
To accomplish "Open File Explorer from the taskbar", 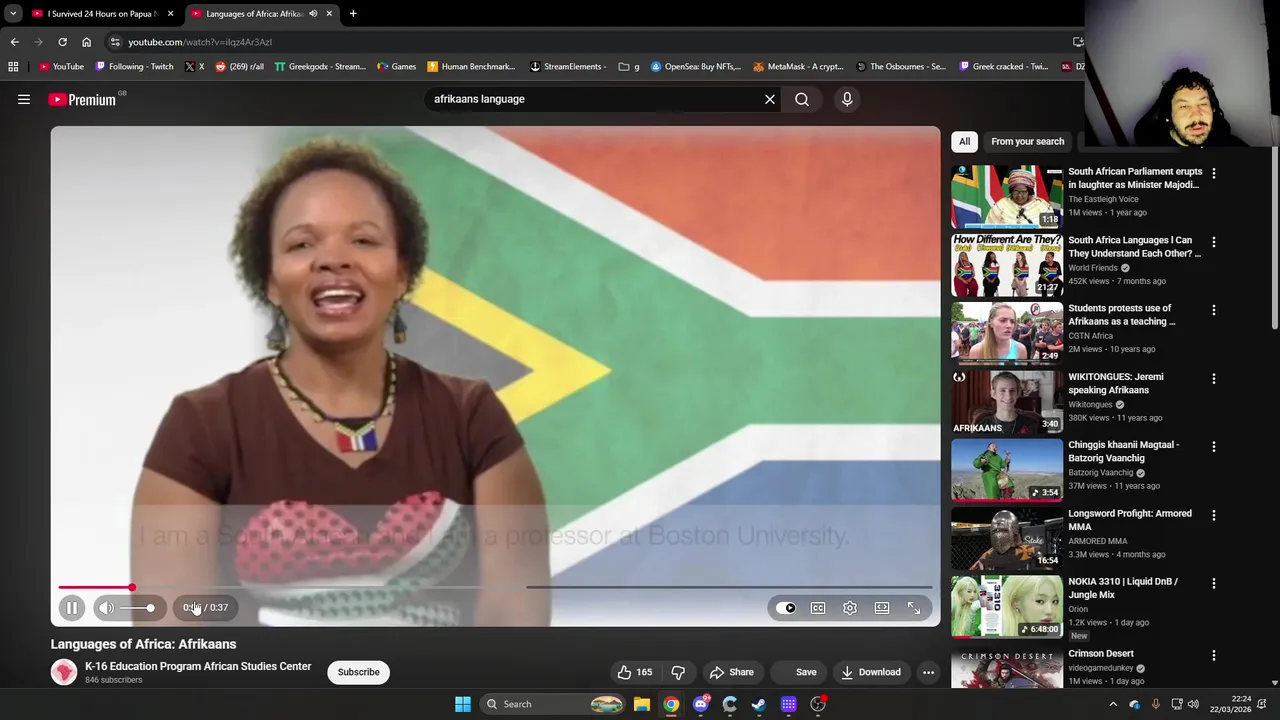I will tap(642, 704).
